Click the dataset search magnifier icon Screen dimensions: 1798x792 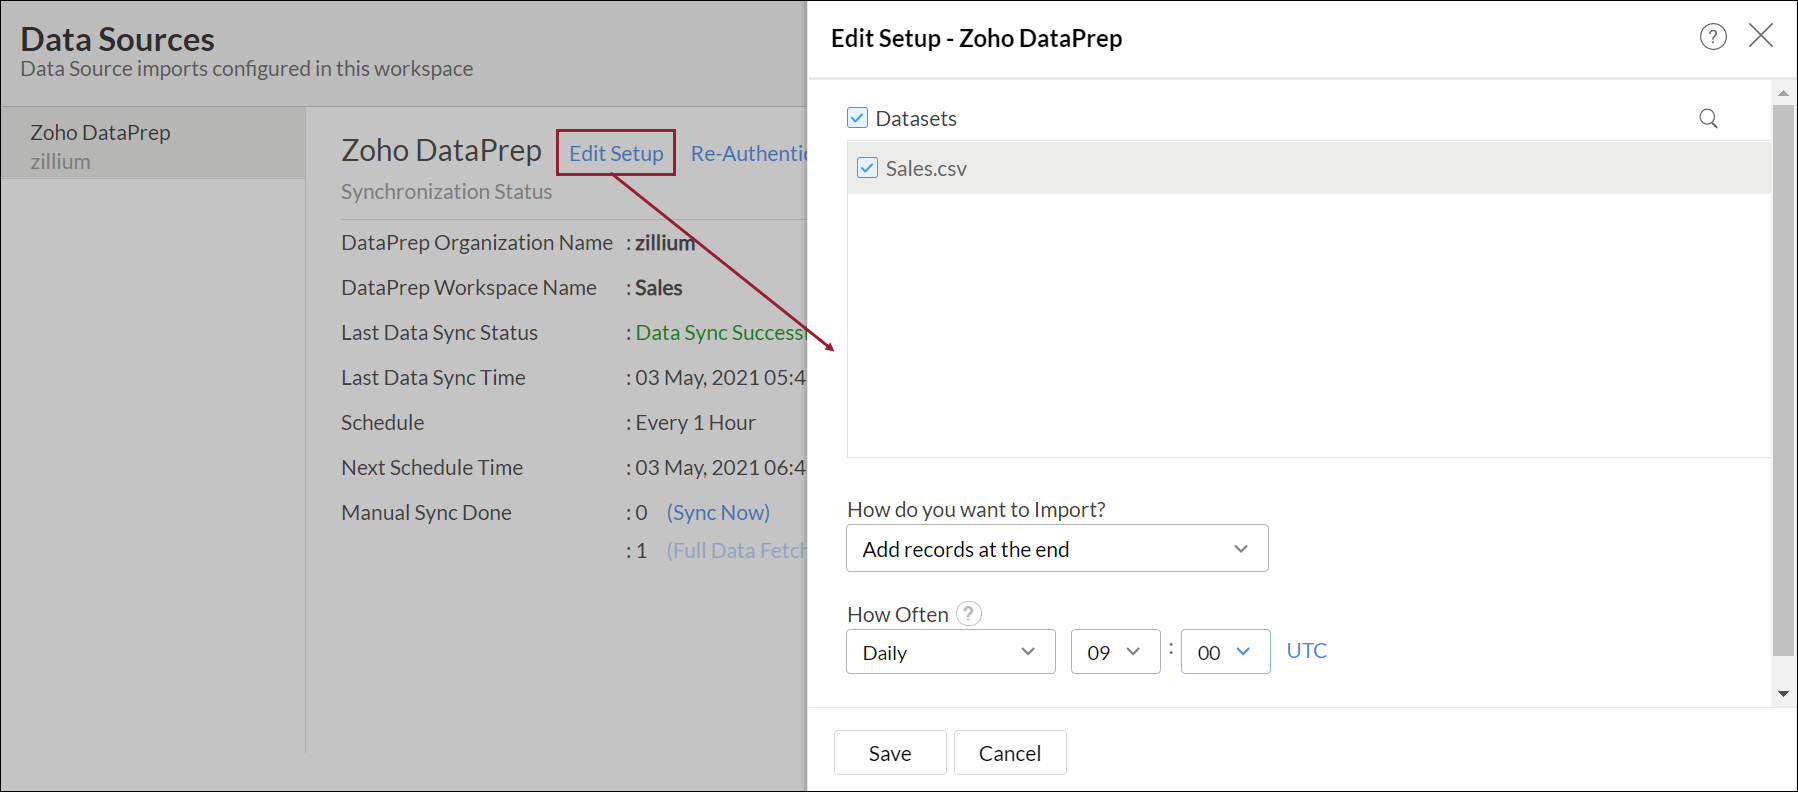pos(1708,119)
